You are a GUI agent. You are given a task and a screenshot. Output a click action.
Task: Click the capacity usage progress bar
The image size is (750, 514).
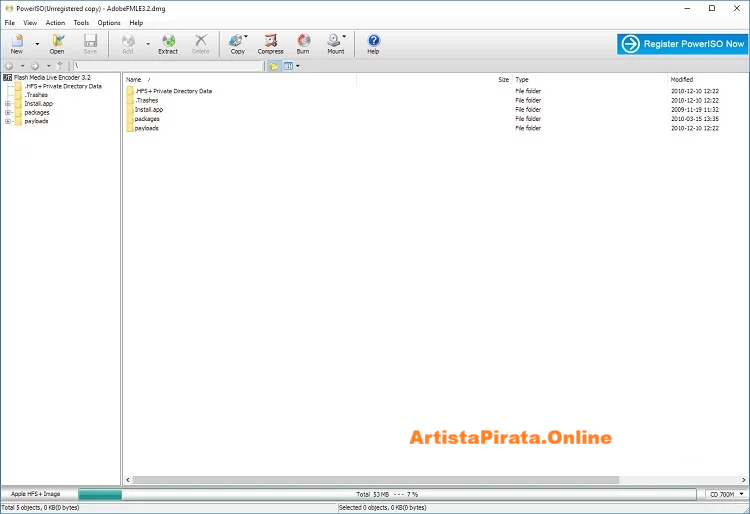(387, 494)
